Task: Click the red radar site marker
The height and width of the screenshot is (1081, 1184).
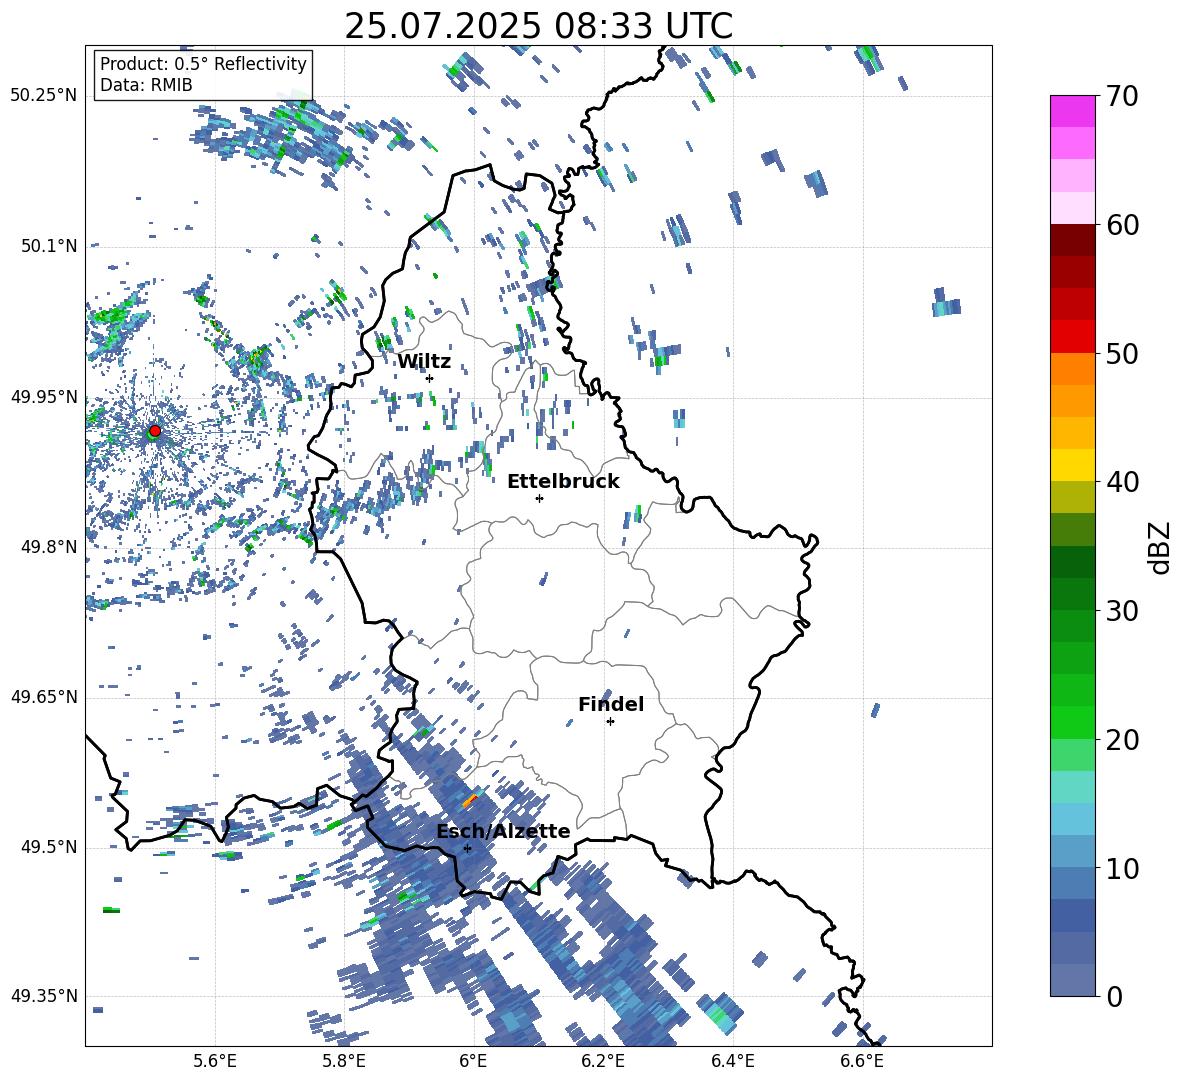Action: point(155,430)
